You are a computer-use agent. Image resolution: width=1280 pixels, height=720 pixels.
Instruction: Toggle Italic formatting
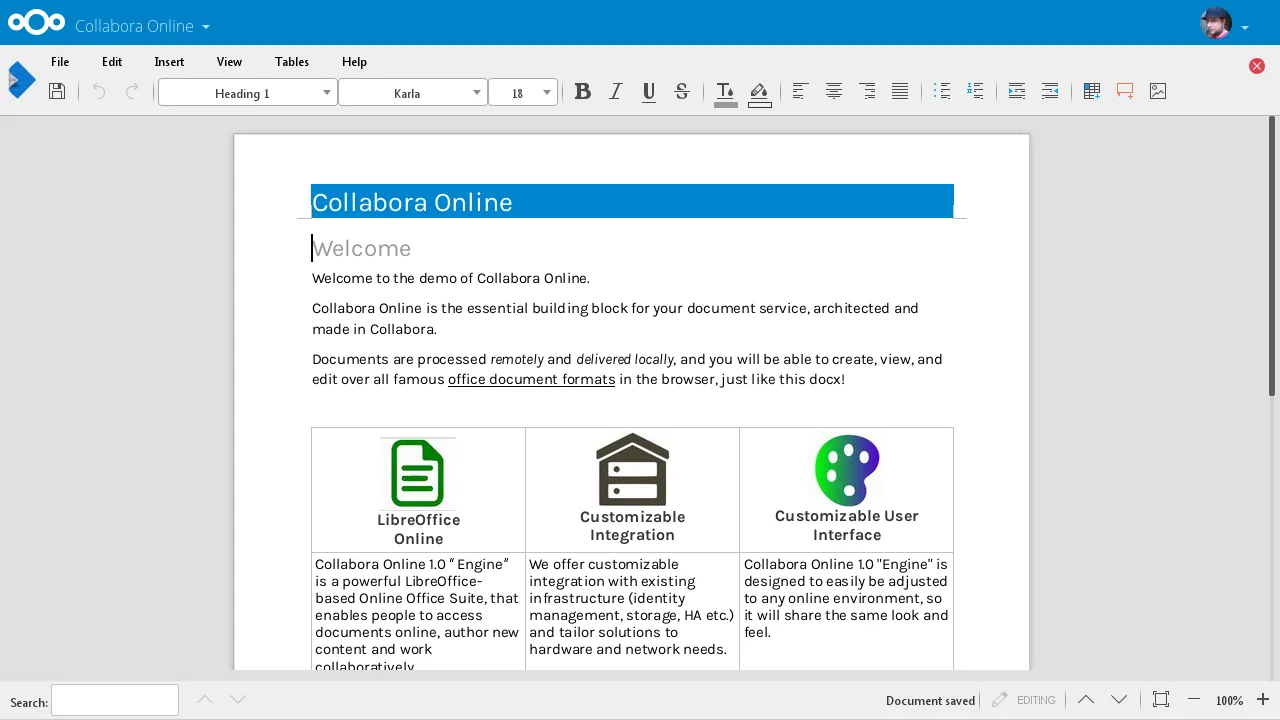616,92
